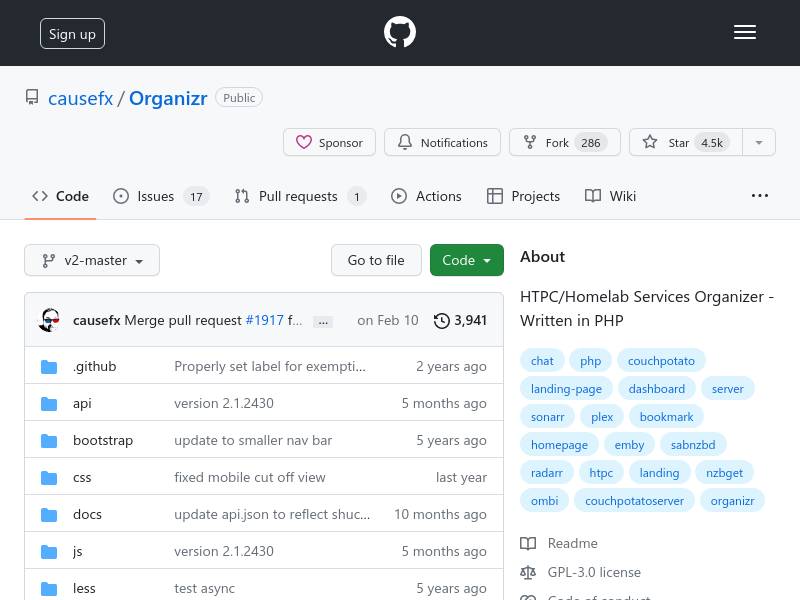Open the Issues tab
The width and height of the screenshot is (800, 600).
pyautogui.click(x=160, y=196)
